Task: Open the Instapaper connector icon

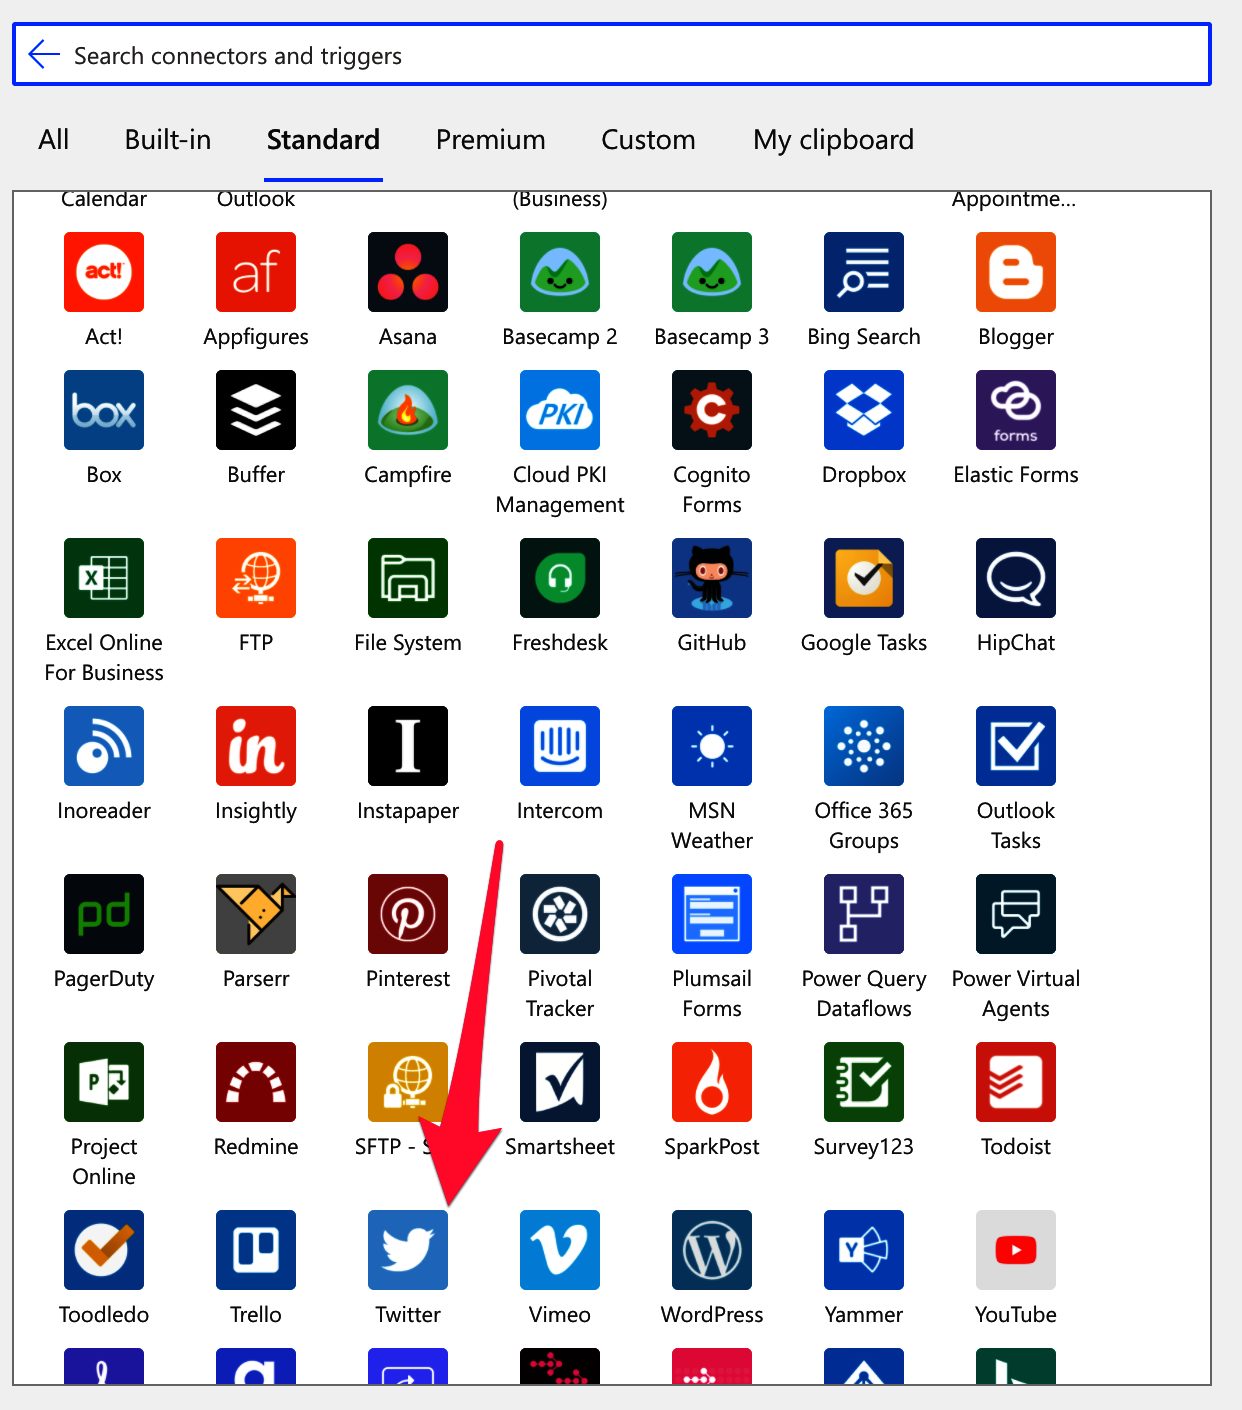Action: pyautogui.click(x=408, y=746)
